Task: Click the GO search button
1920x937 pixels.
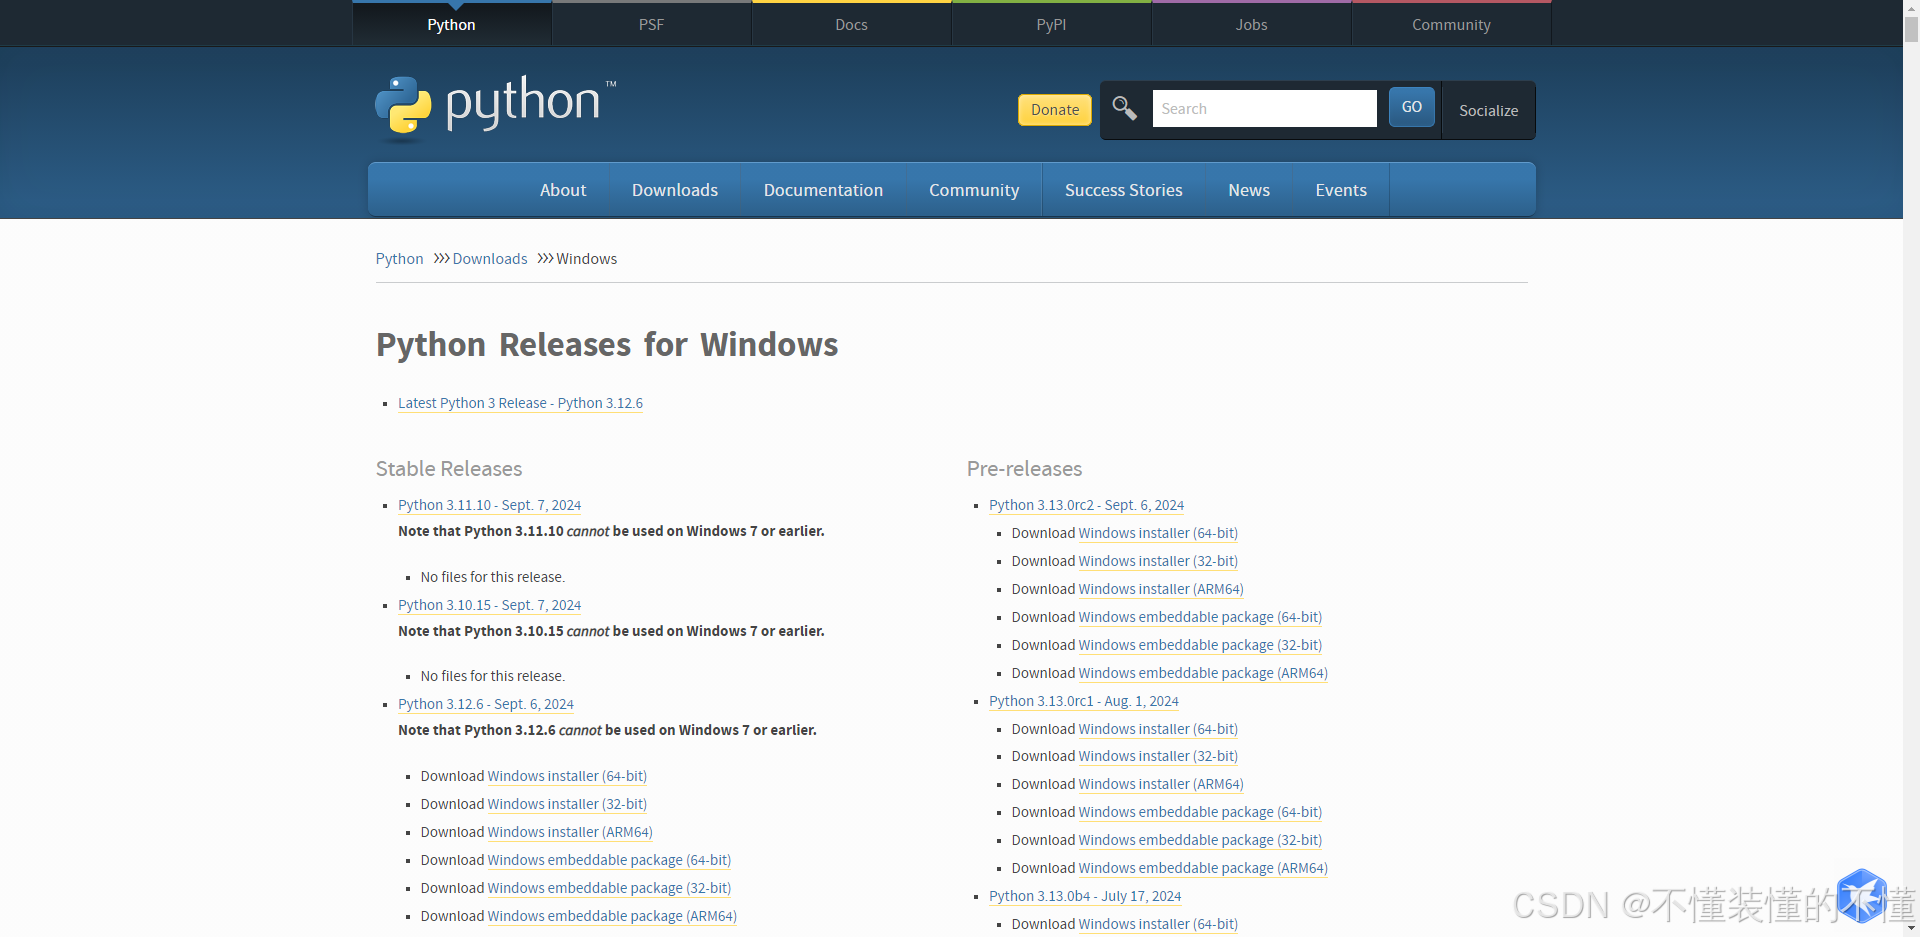Action: [x=1411, y=107]
